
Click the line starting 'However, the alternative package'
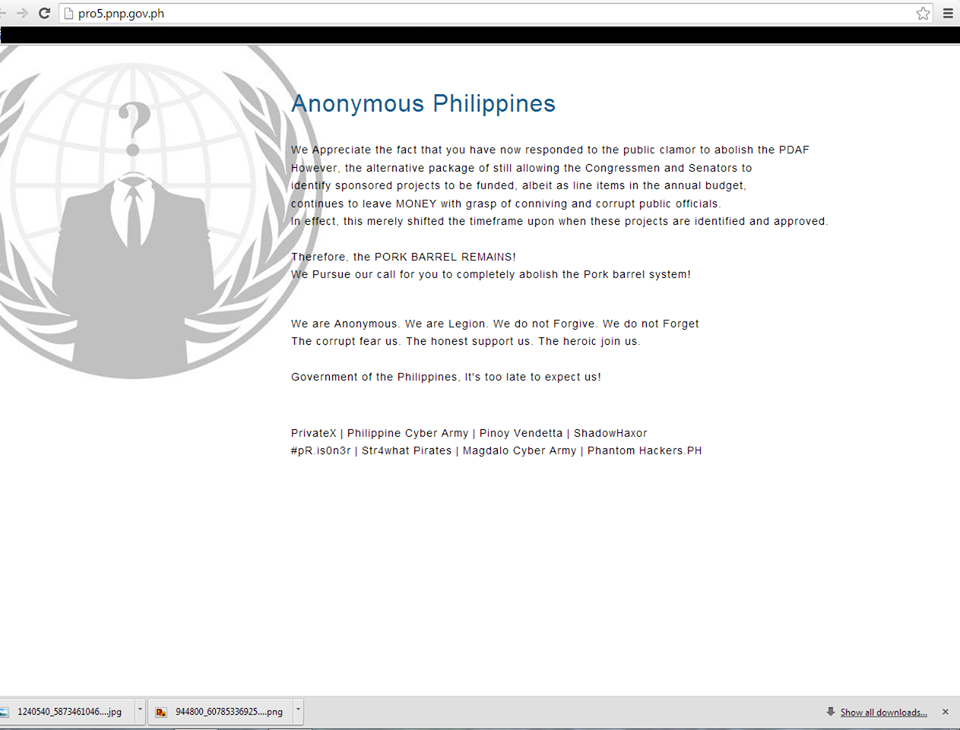coord(521,168)
